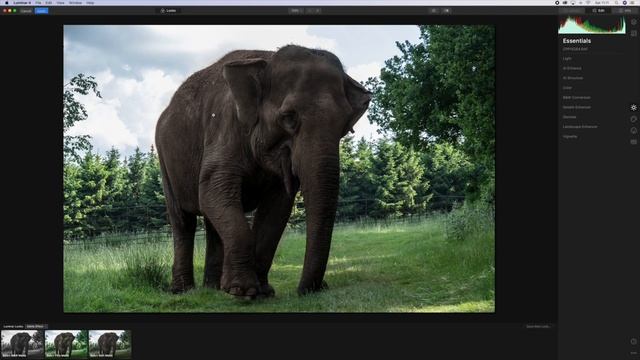This screenshot has width=640, height=360.
Task: Open the Window menu
Action: coord(75,2)
